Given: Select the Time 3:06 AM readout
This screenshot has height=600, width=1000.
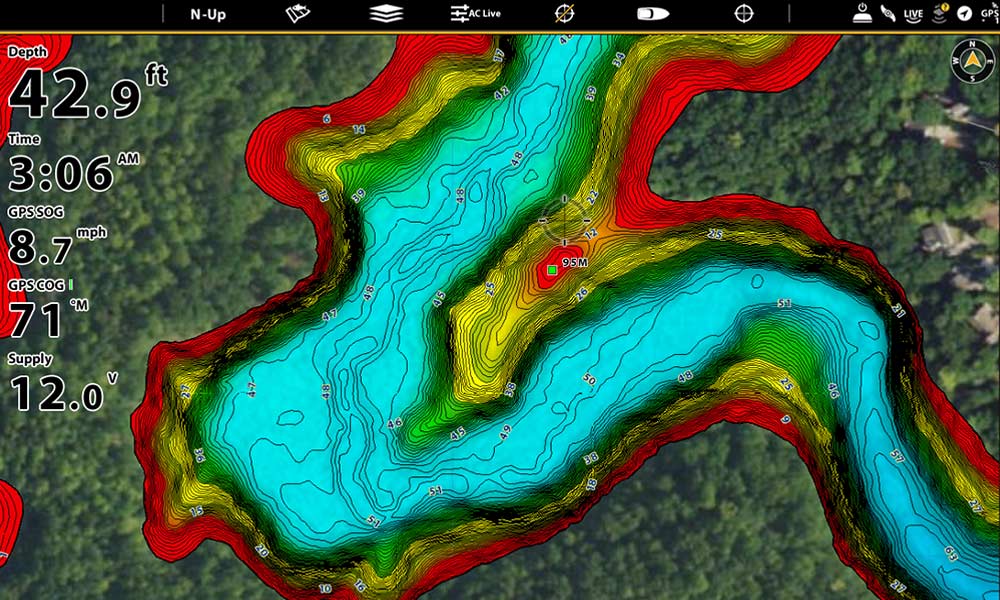Looking at the screenshot, I should (x=73, y=163).
